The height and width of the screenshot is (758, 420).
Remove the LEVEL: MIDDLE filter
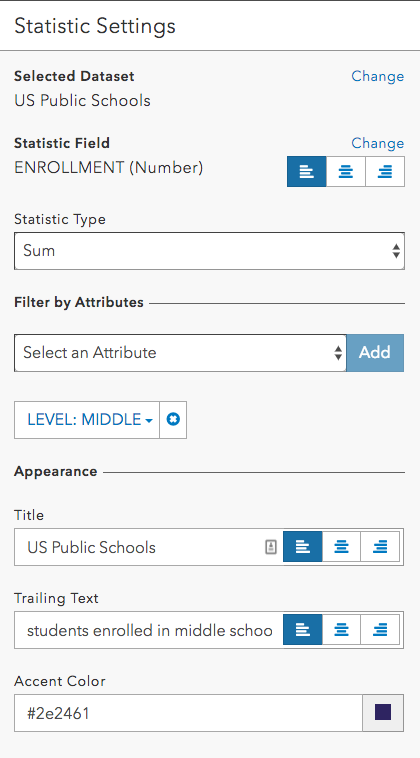coord(173,420)
